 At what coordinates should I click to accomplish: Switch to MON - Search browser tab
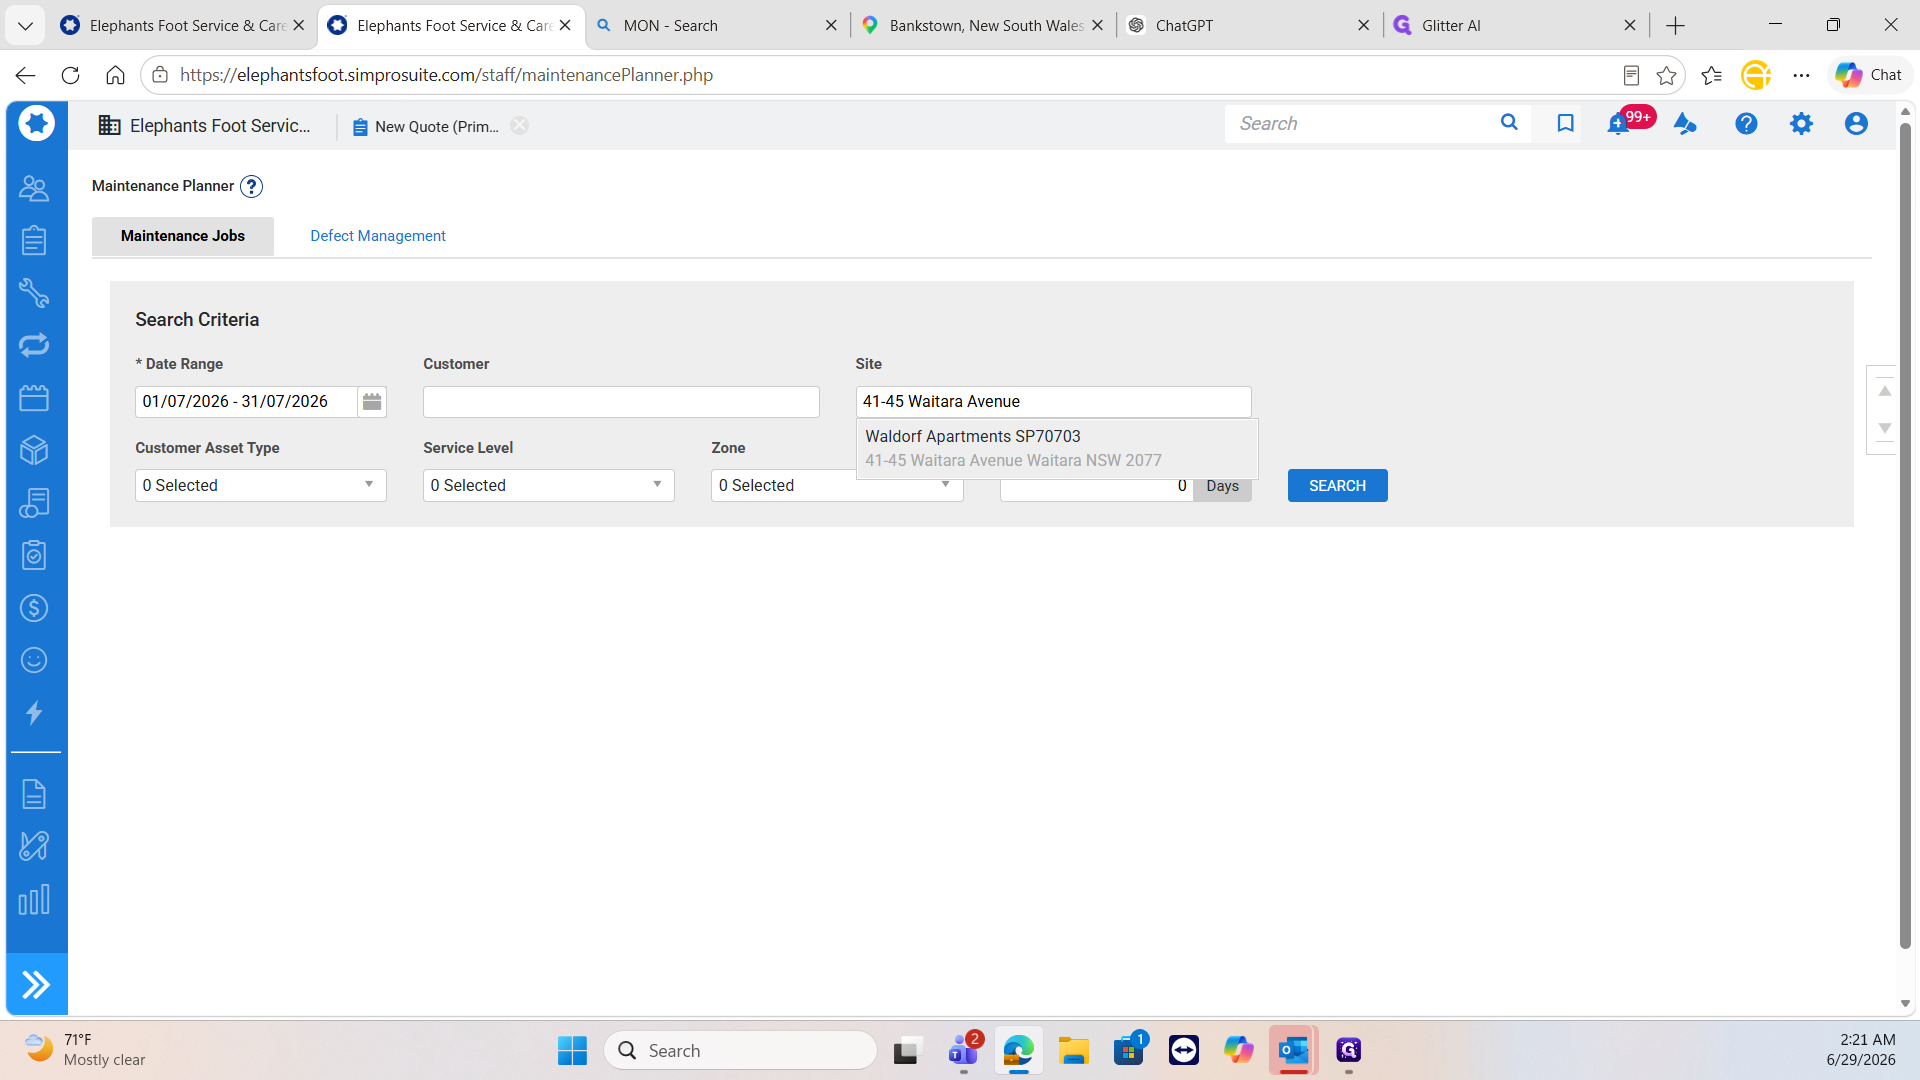[x=718, y=26]
